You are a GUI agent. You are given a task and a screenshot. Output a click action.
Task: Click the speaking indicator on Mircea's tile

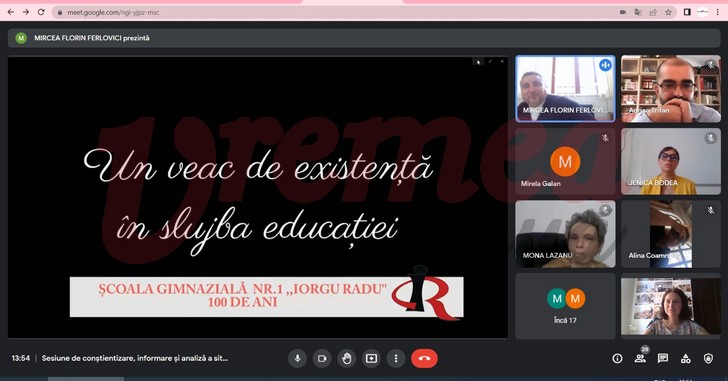(x=605, y=65)
